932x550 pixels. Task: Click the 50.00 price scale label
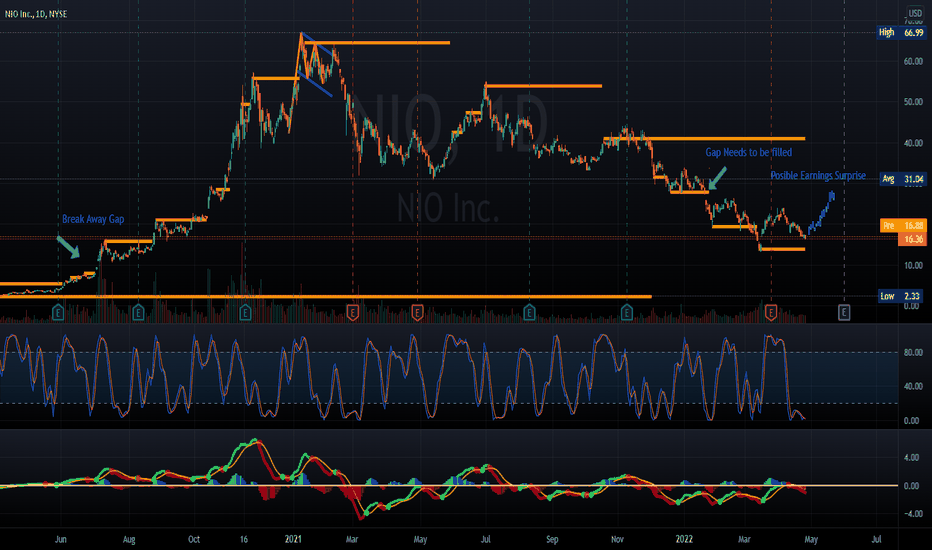coord(913,102)
